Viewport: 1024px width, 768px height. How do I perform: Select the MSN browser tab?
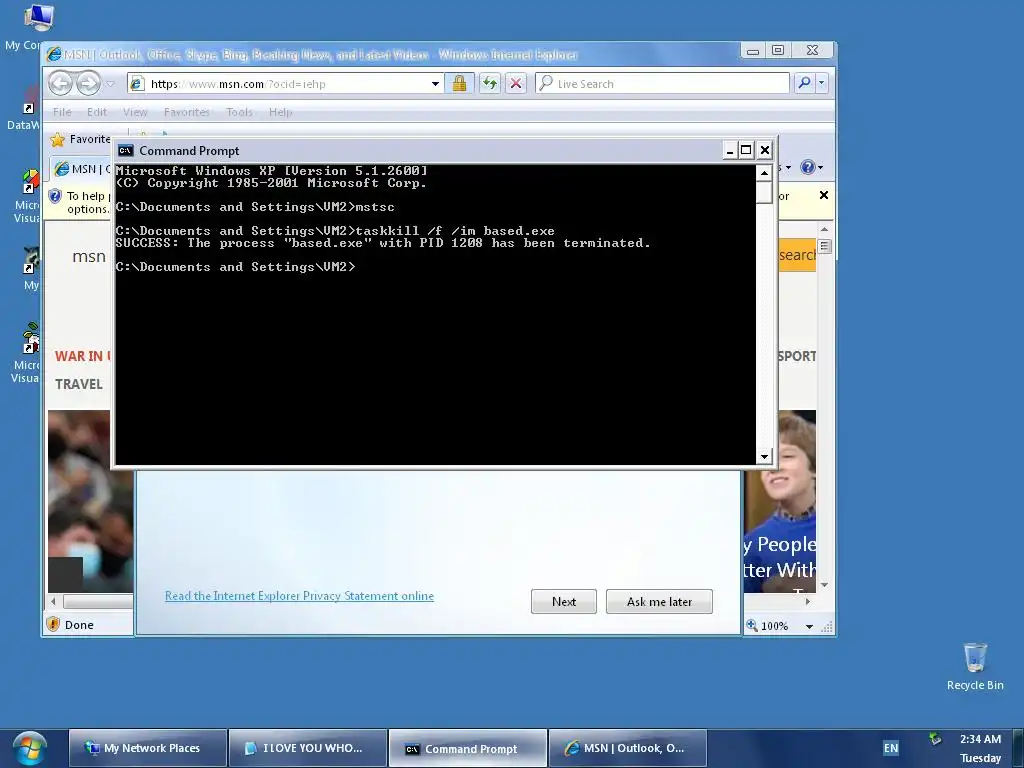81,169
